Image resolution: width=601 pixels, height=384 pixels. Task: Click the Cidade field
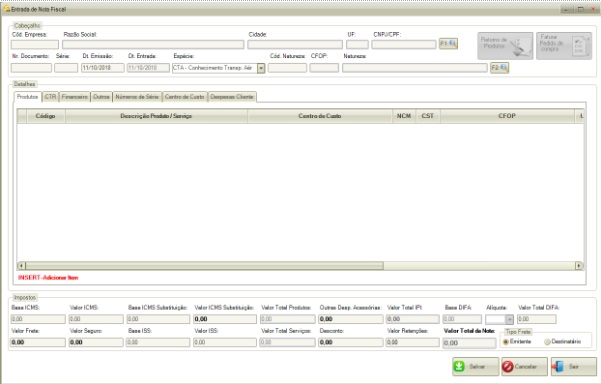point(295,44)
